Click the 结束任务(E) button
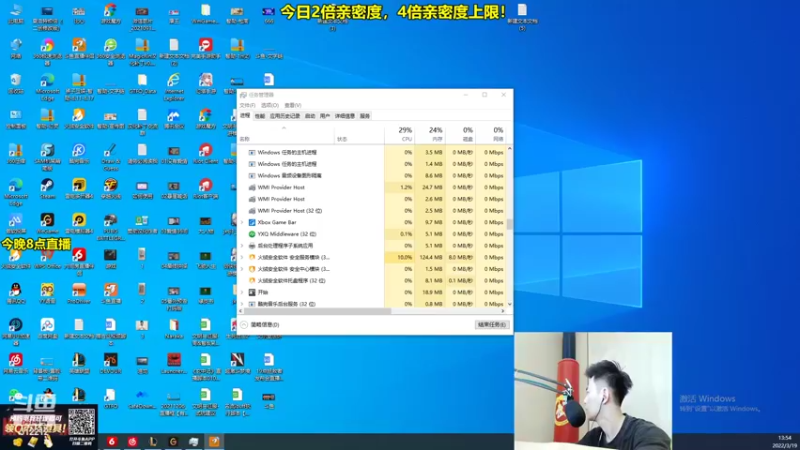Image resolution: width=800 pixels, height=450 pixels. pos(491,324)
